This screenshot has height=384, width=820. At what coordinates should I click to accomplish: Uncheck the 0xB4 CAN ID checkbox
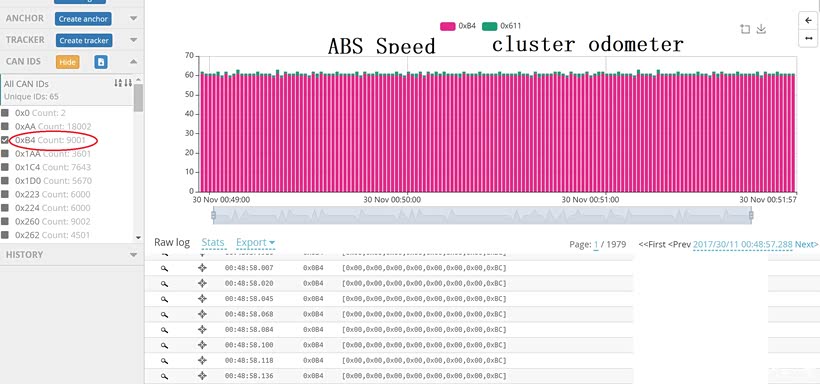click(x=5, y=140)
